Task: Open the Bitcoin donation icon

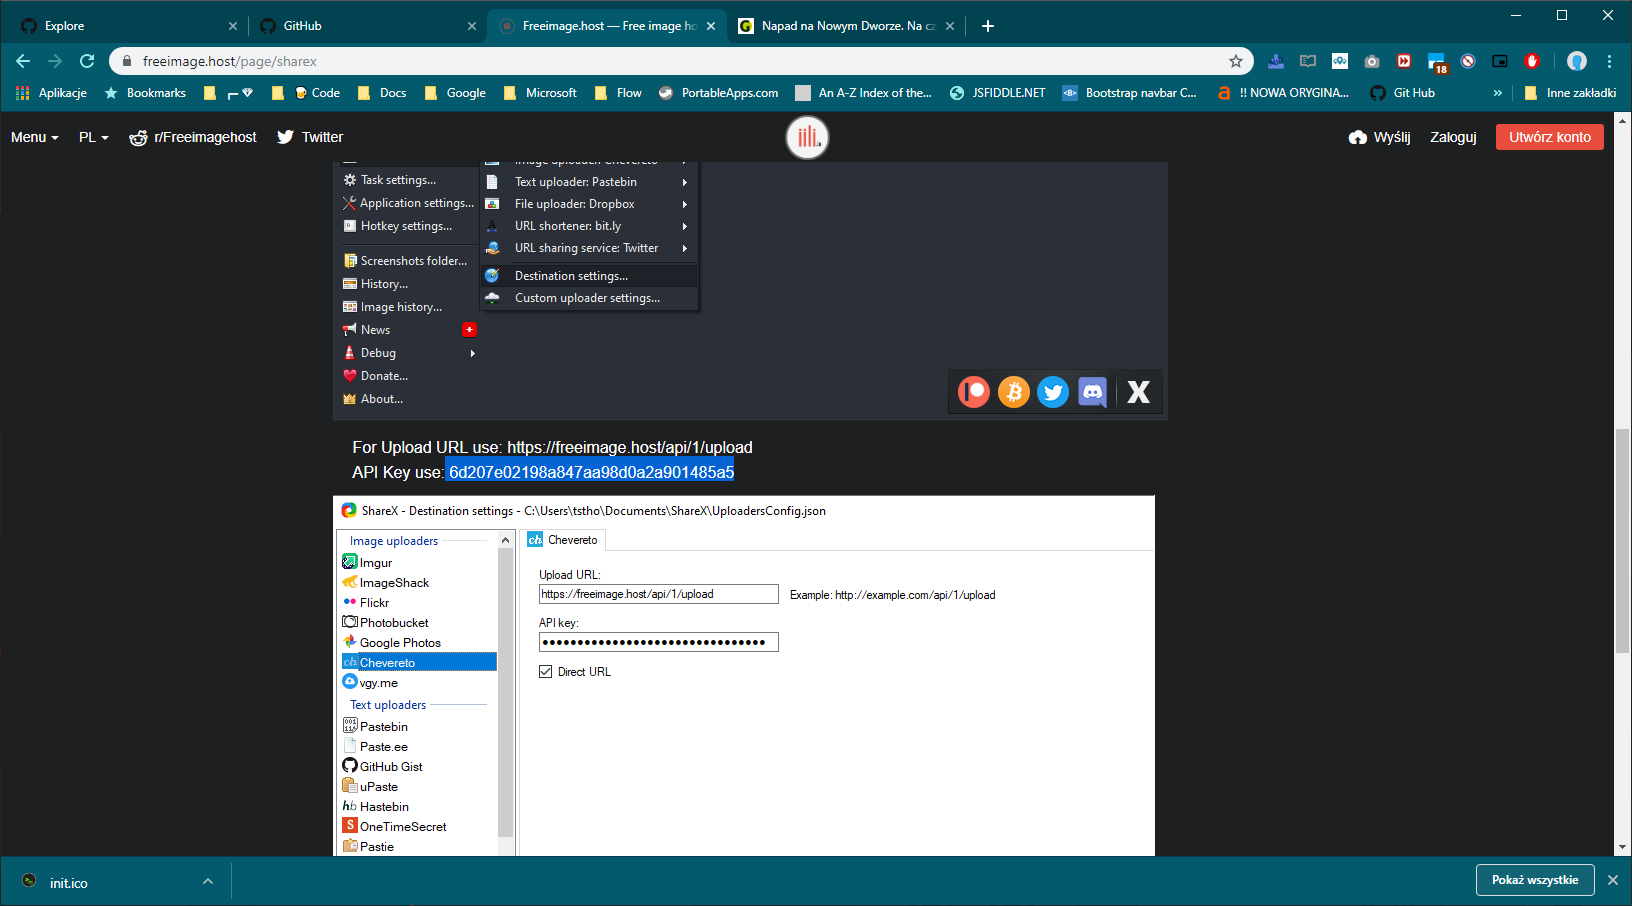Action: 1014,392
